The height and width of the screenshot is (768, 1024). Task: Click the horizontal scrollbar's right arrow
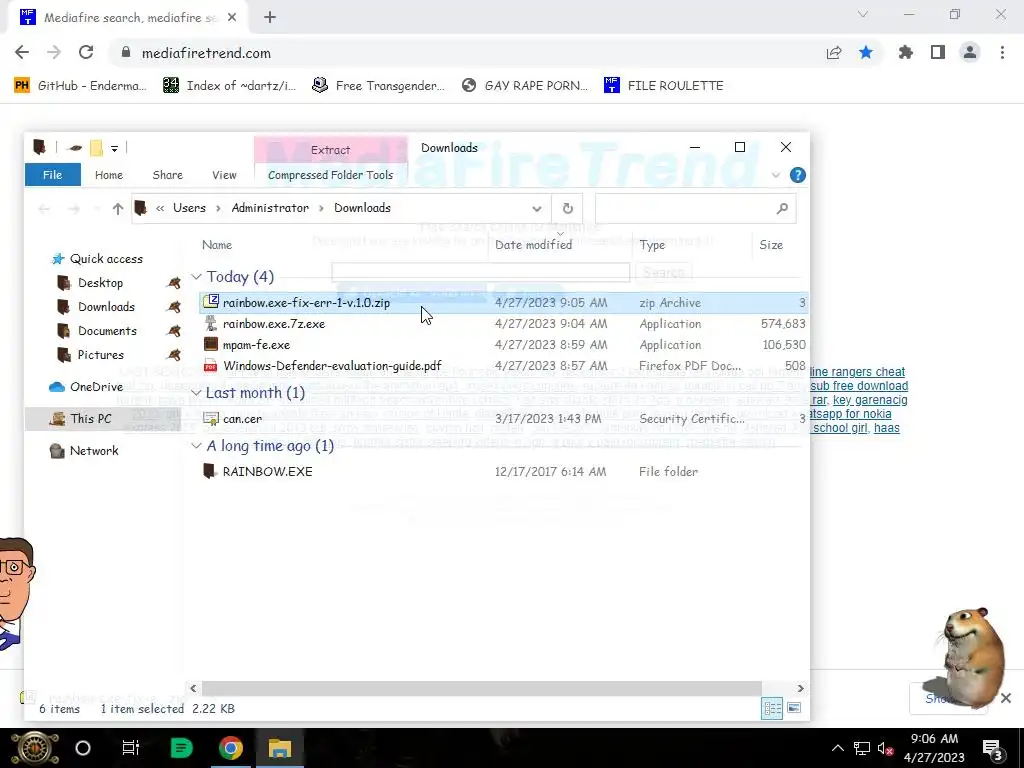[x=801, y=688]
